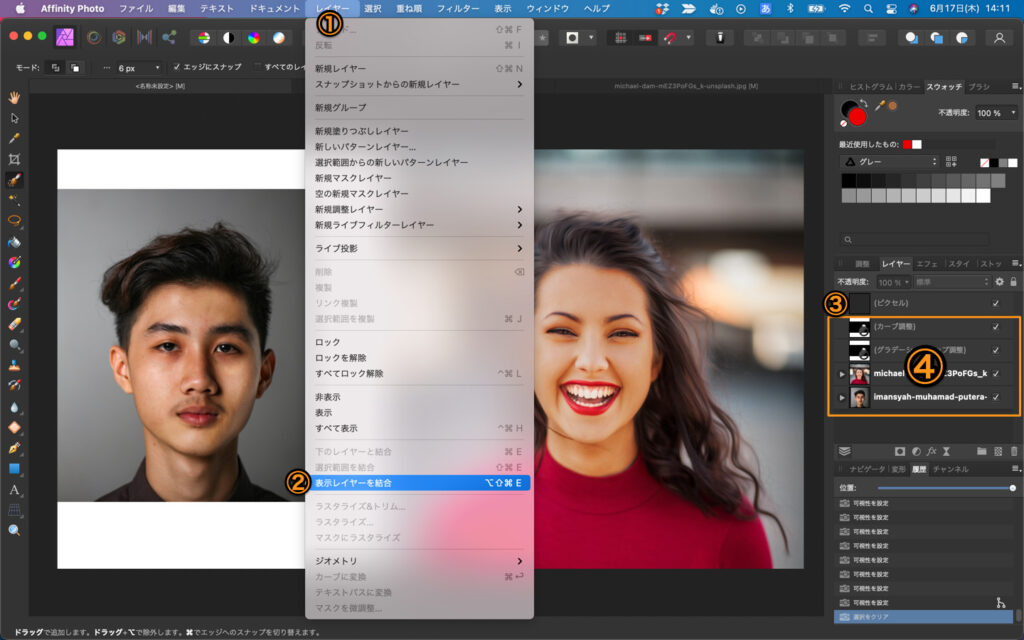
Task: Toggle the エッジにスナップ checkbox
Action: click(x=178, y=68)
